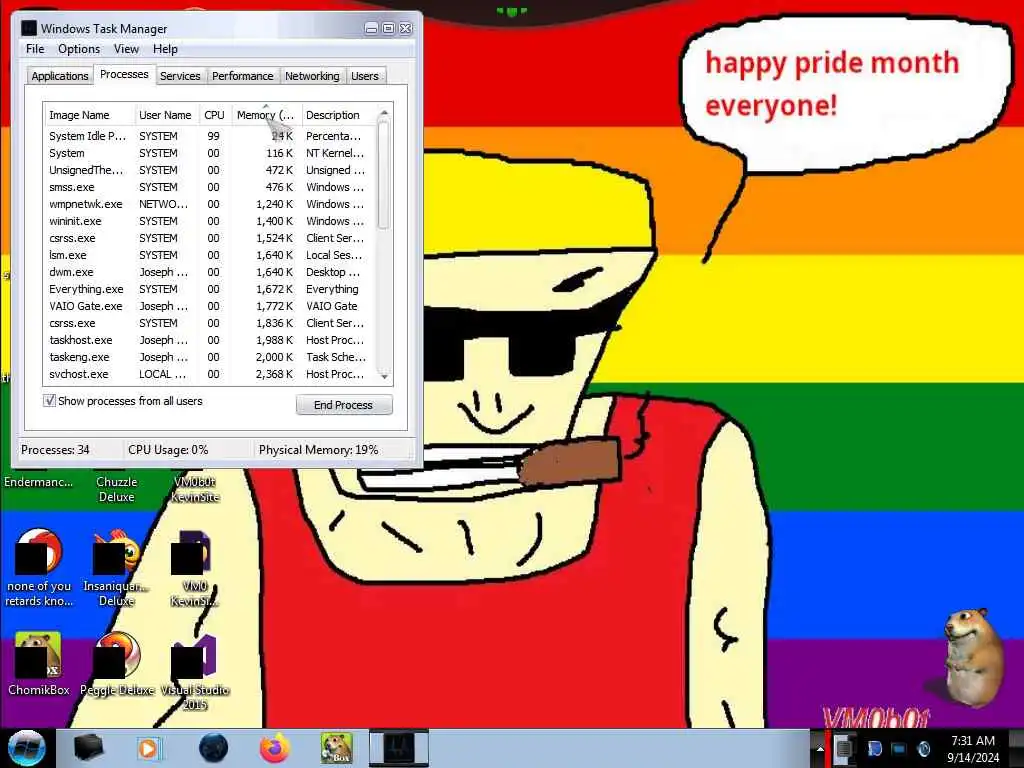1024x768 pixels.
Task: Switch to the Applications tab
Action: (59, 76)
